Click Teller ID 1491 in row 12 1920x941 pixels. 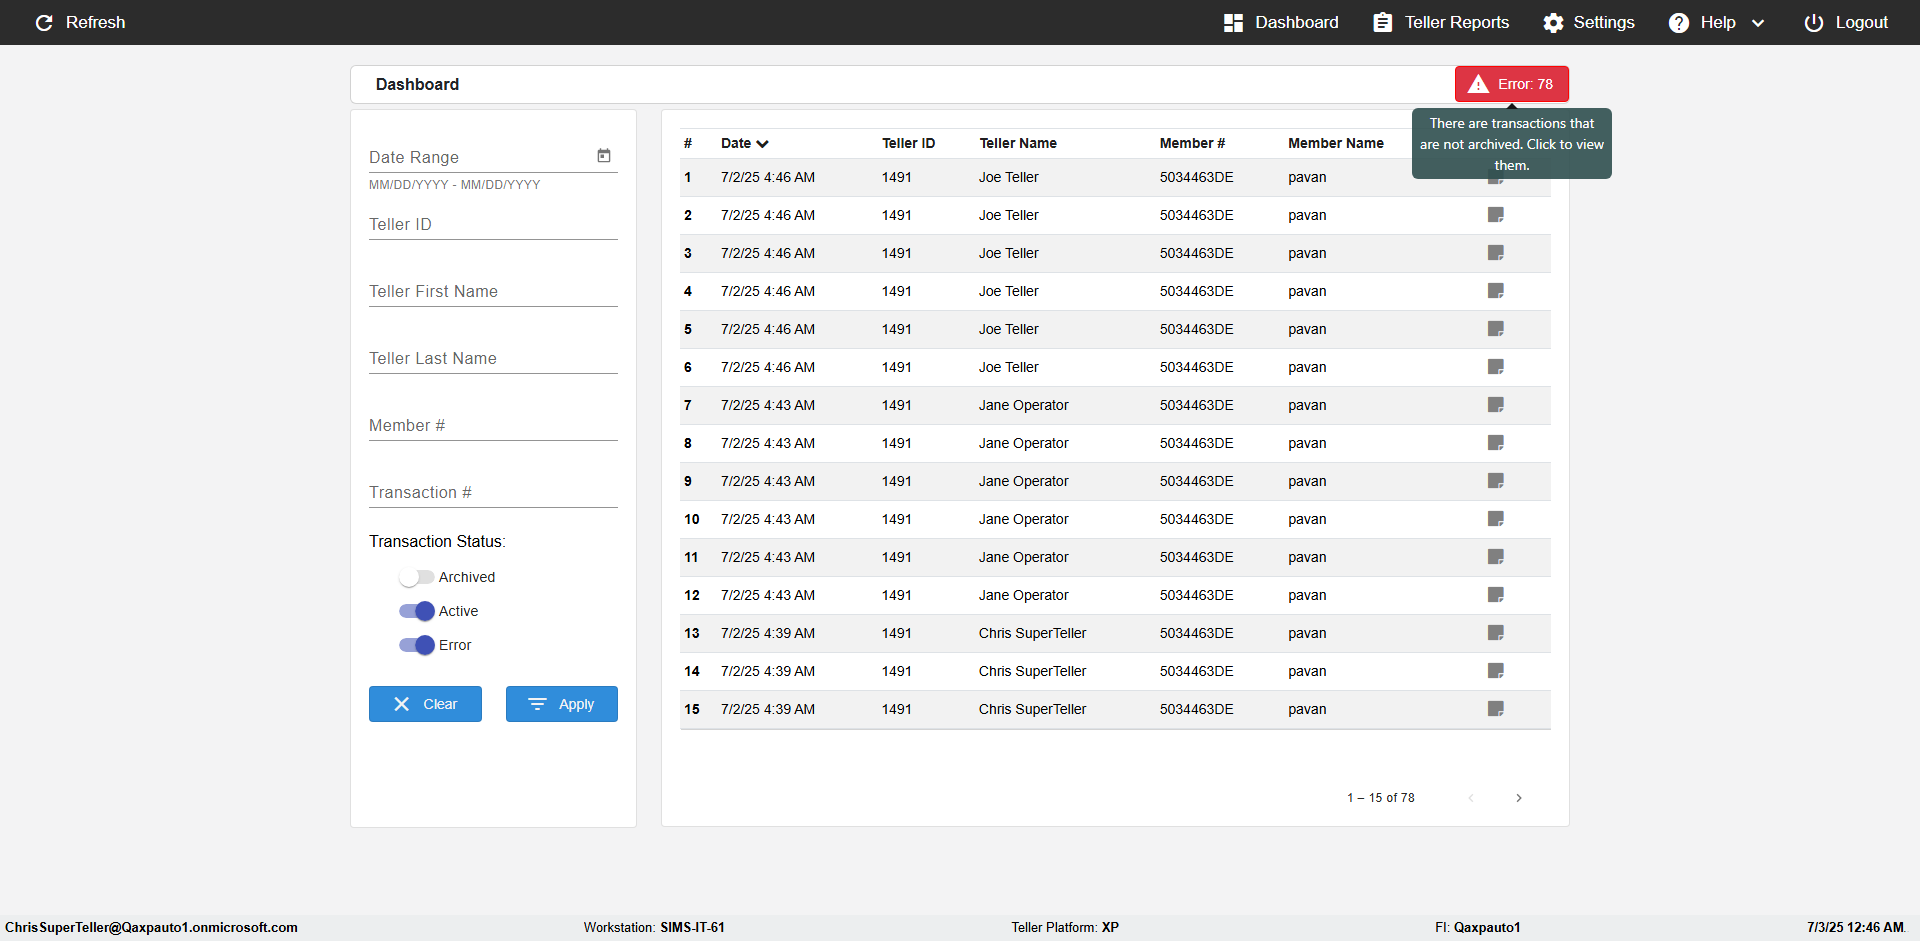click(897, 595)
